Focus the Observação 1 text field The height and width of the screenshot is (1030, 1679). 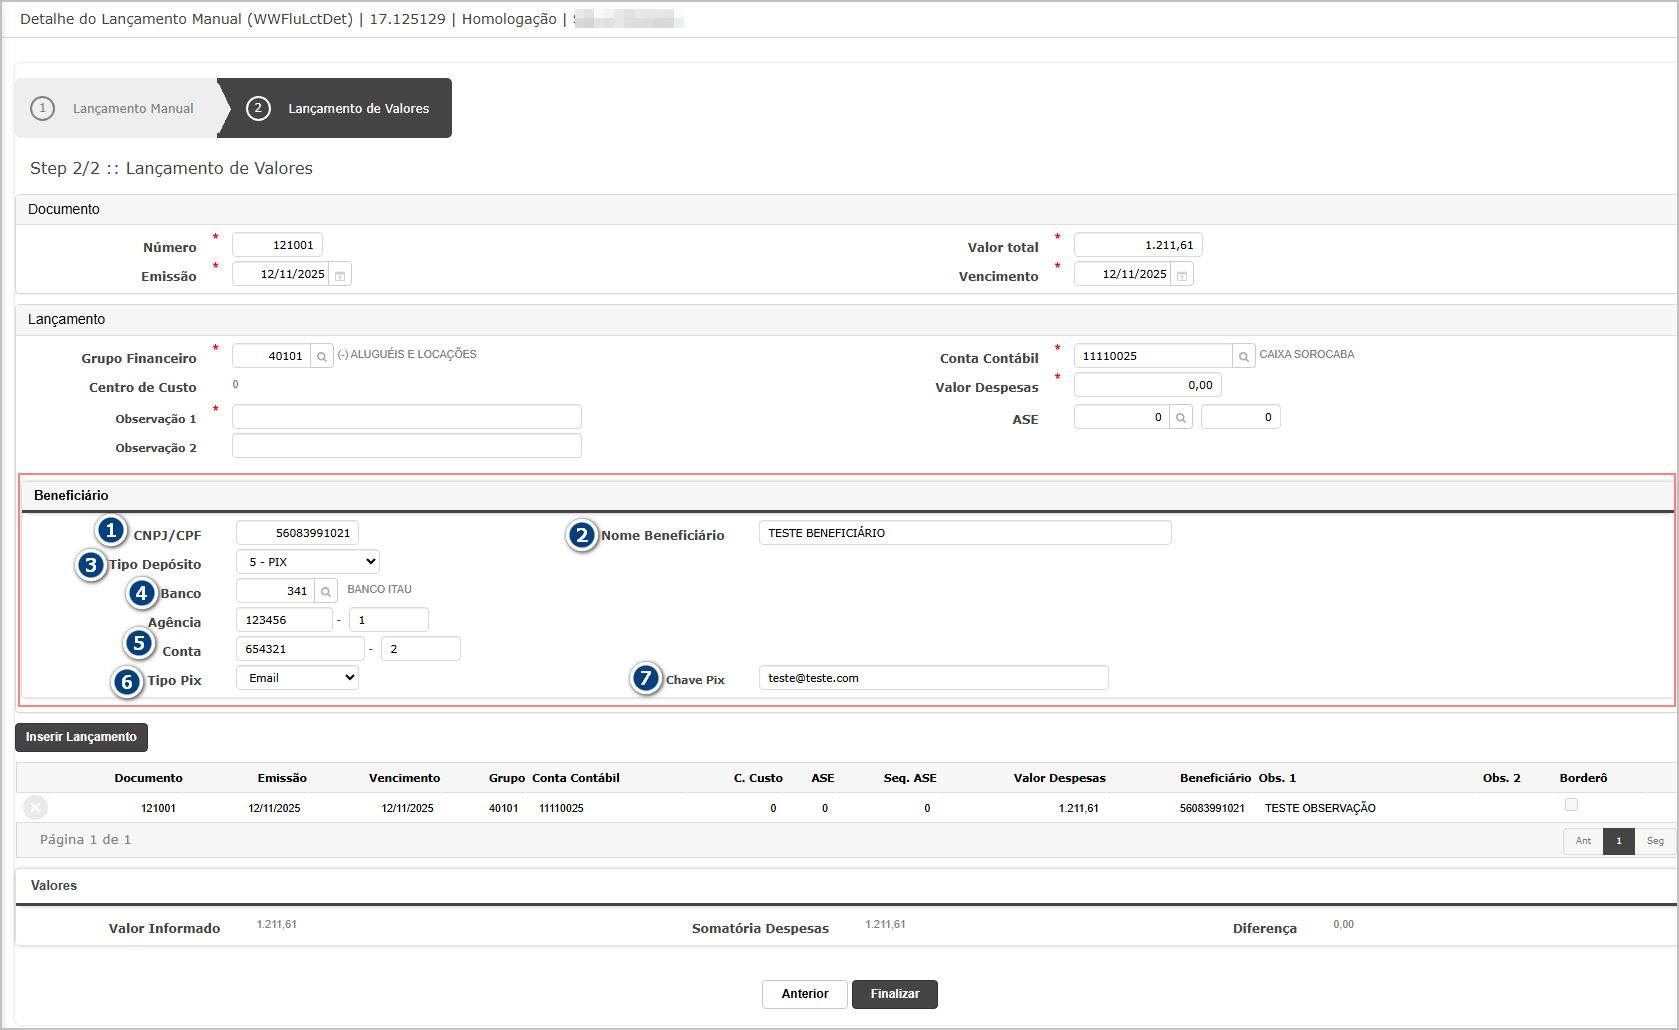(x=406, y=417)
